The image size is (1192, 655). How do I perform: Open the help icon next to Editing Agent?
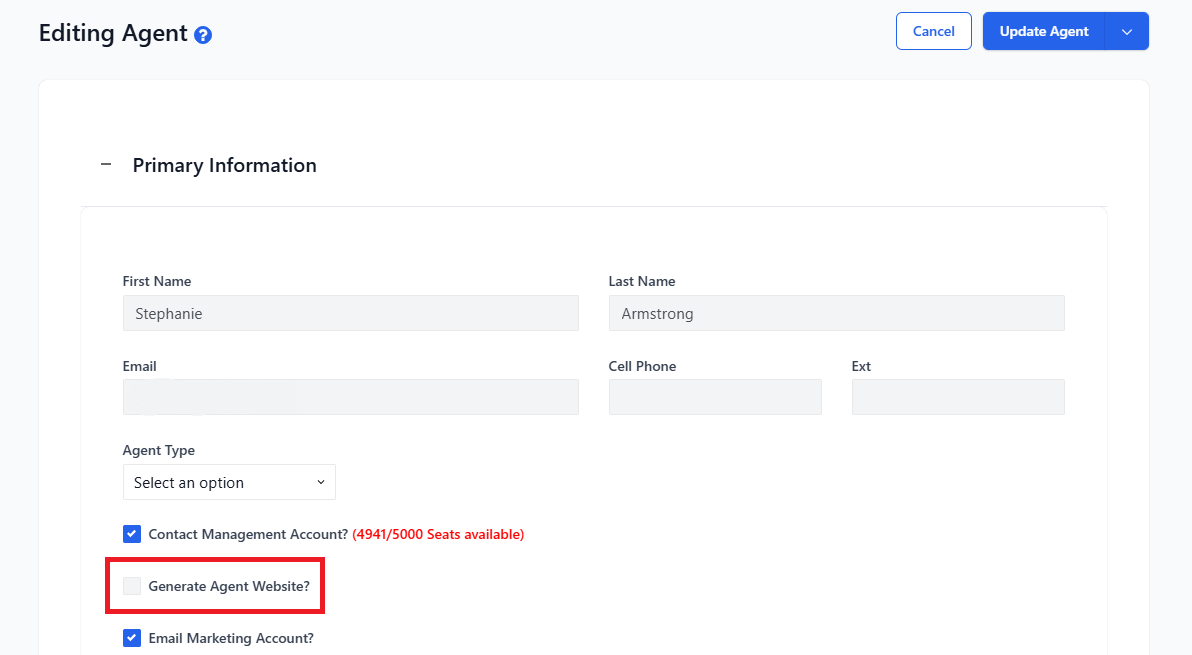(x=203, y=33)
